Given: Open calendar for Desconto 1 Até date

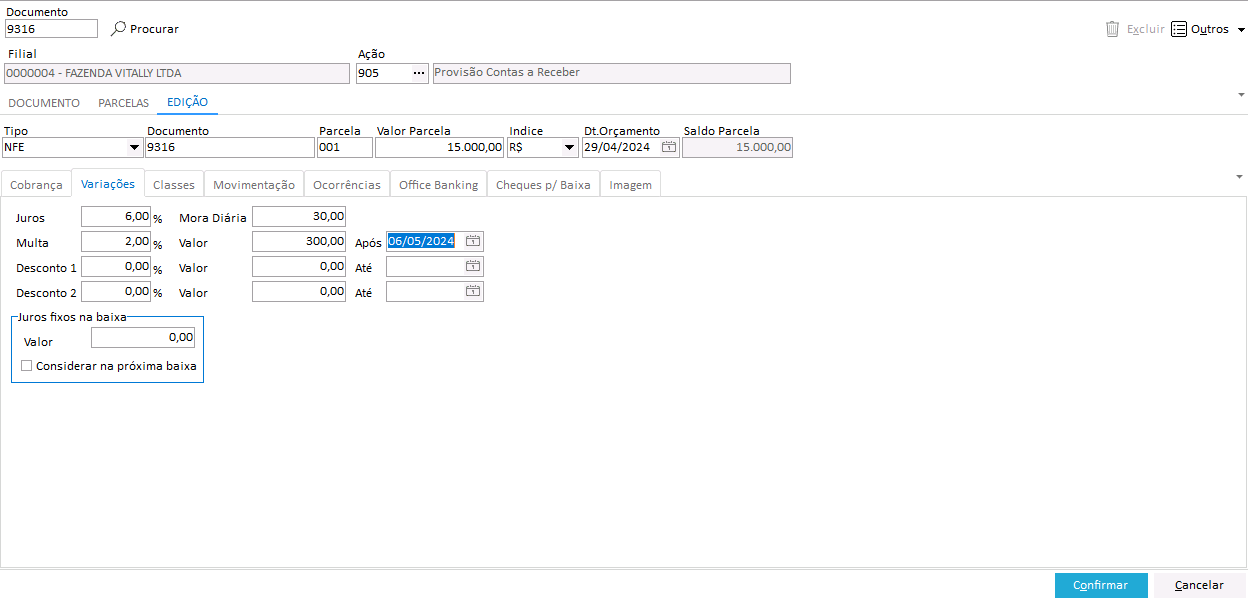Looking at the screenshot, I should tap(473, 266).
